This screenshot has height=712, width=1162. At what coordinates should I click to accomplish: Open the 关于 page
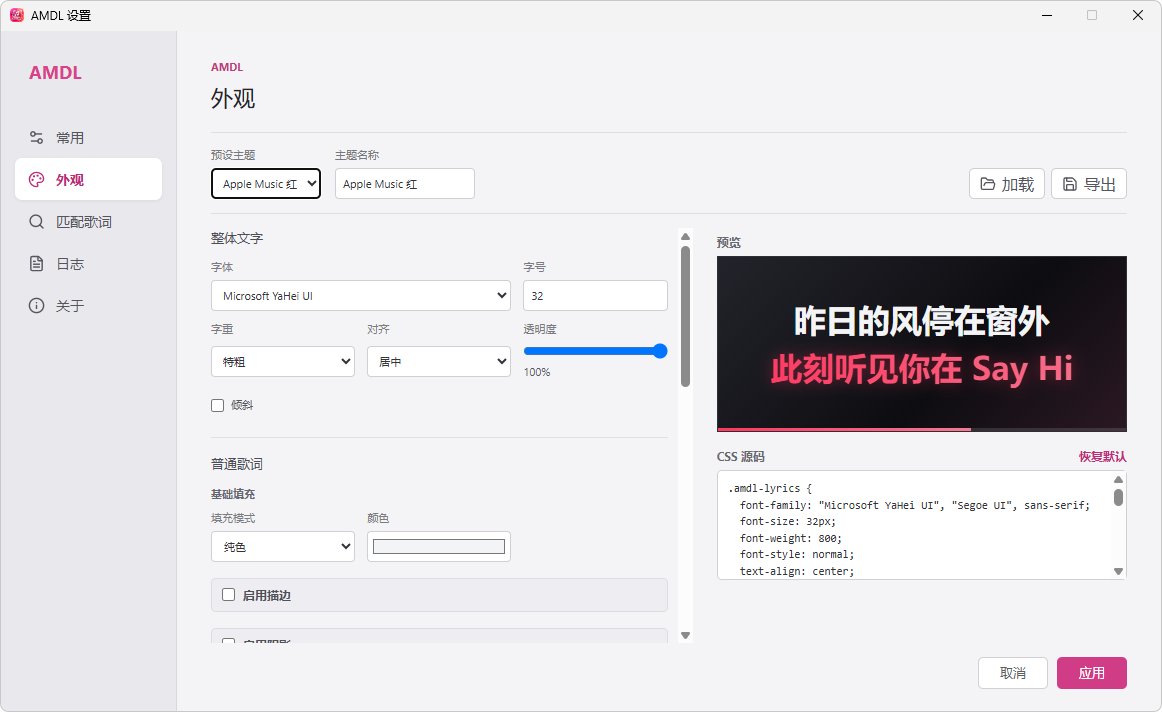coord(88,305)
